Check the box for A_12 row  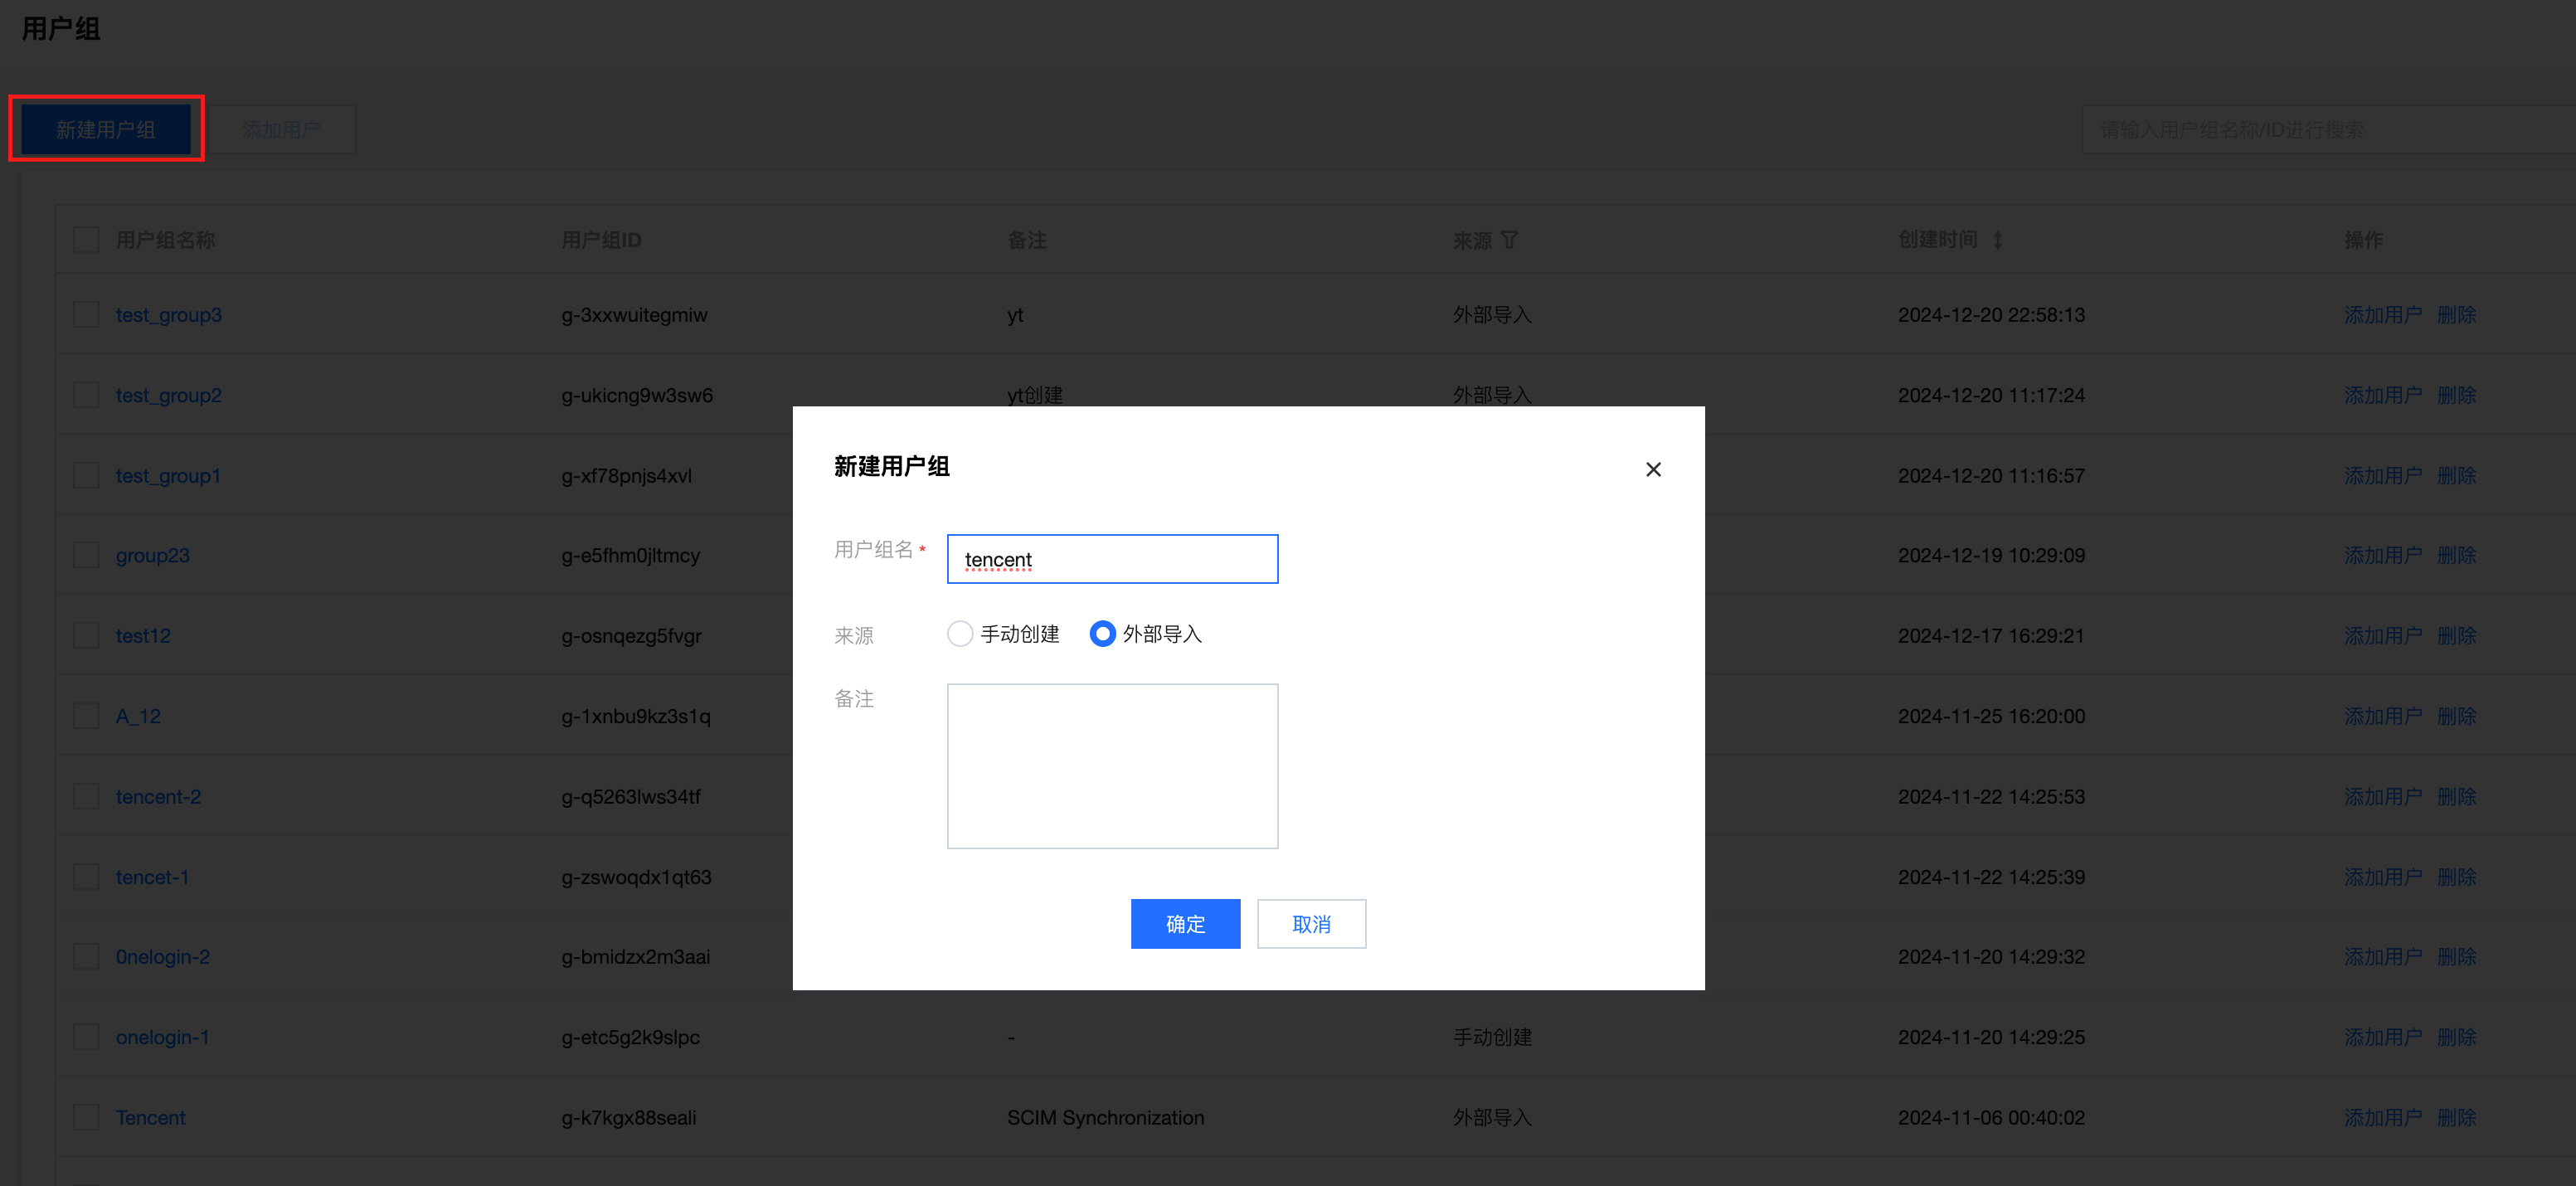[x=86, y=716]
